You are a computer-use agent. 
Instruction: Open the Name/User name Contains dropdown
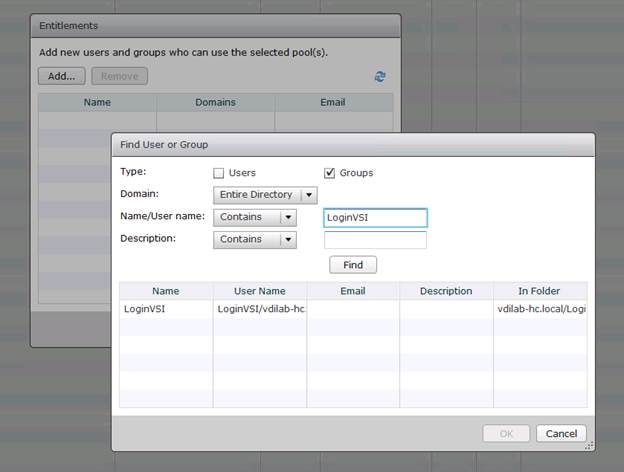[x=255, y=218]
